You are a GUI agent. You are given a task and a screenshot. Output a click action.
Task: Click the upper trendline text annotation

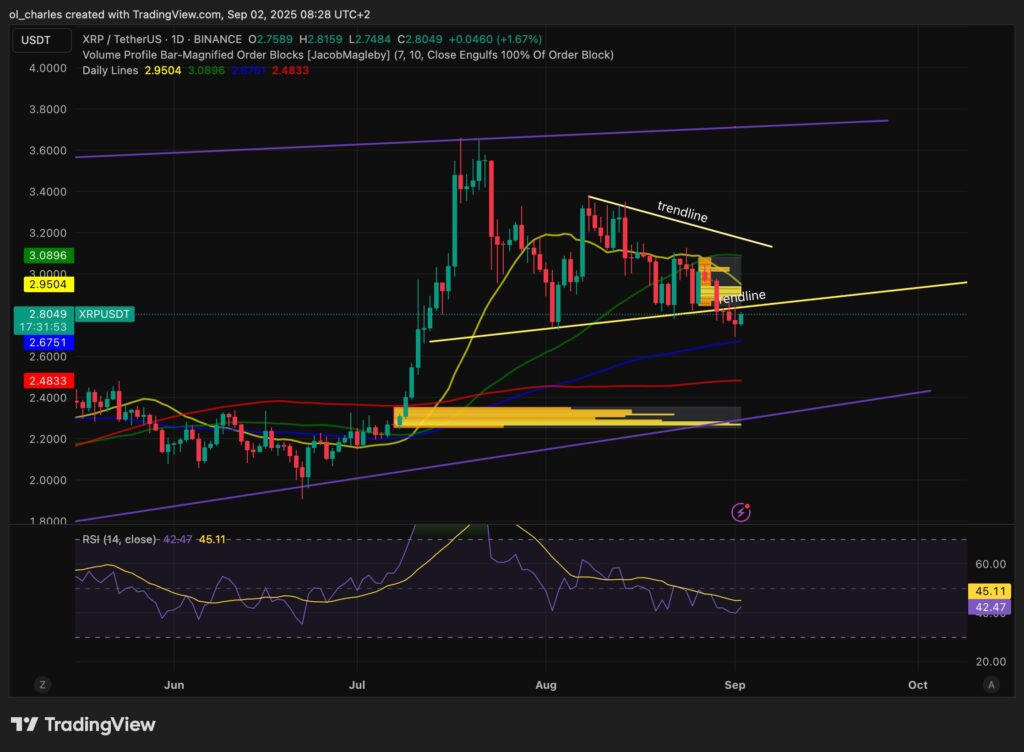(682, 212)
